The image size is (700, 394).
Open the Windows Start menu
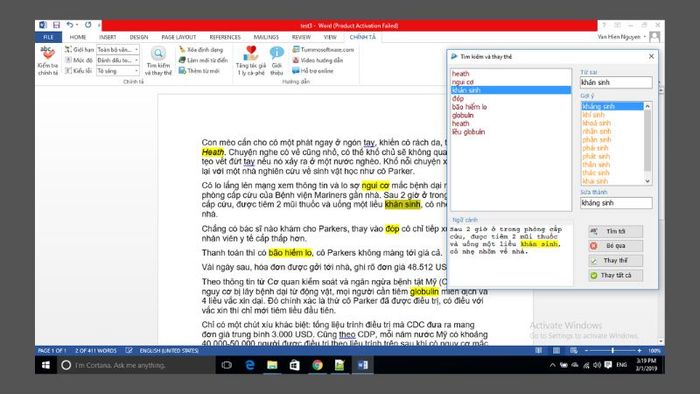[46, 365]
